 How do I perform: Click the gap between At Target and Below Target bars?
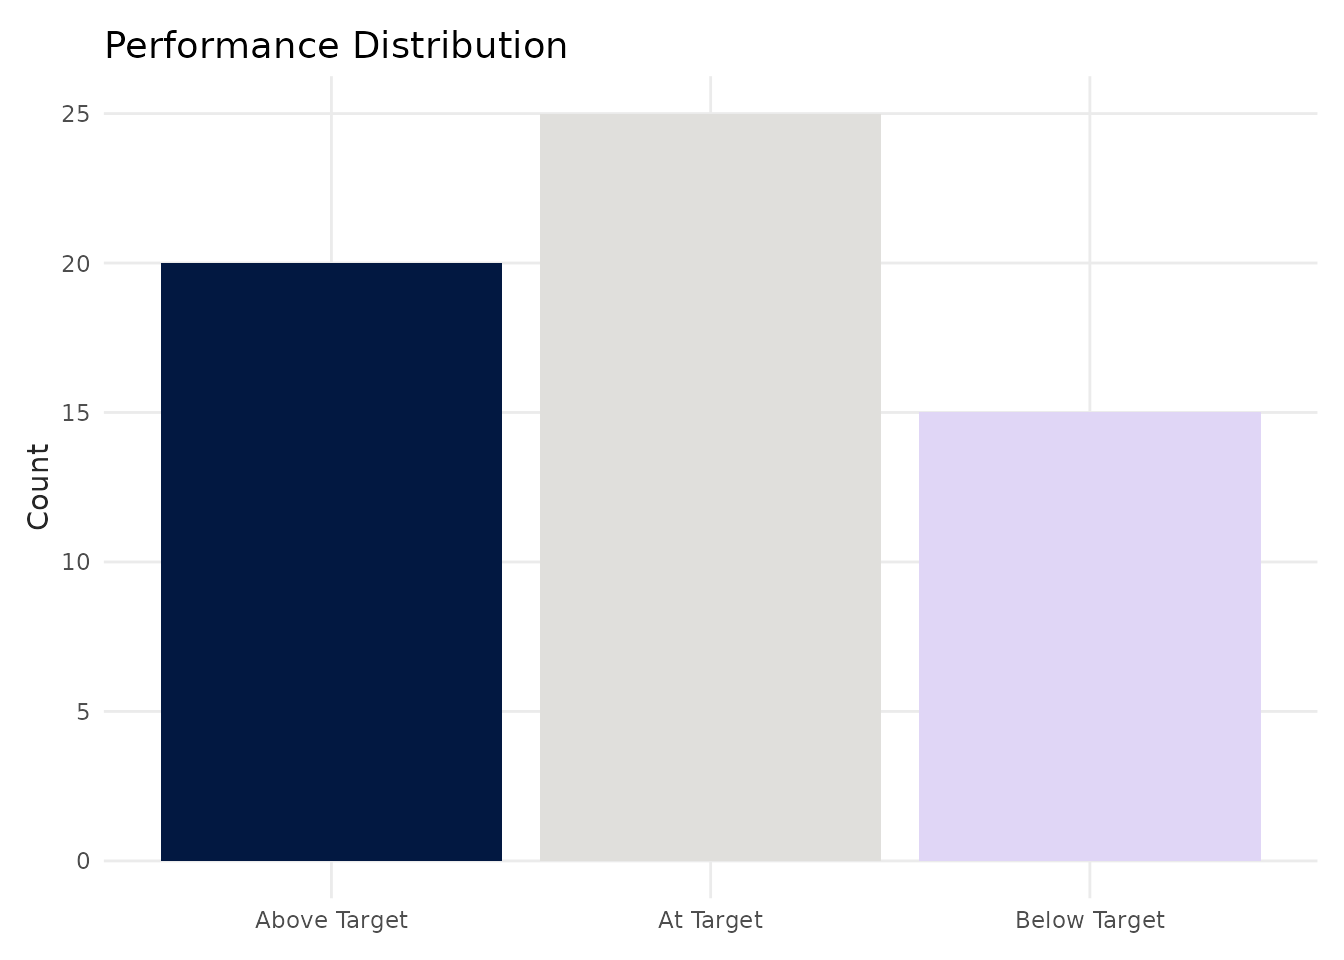[x=900, y=636]
